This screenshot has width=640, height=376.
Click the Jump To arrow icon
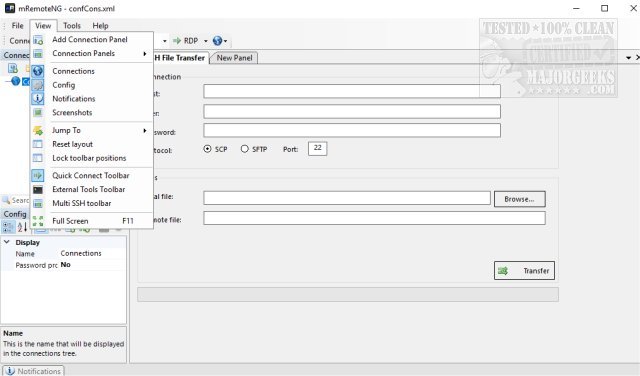pyautogui.click(x=38, y=131)
